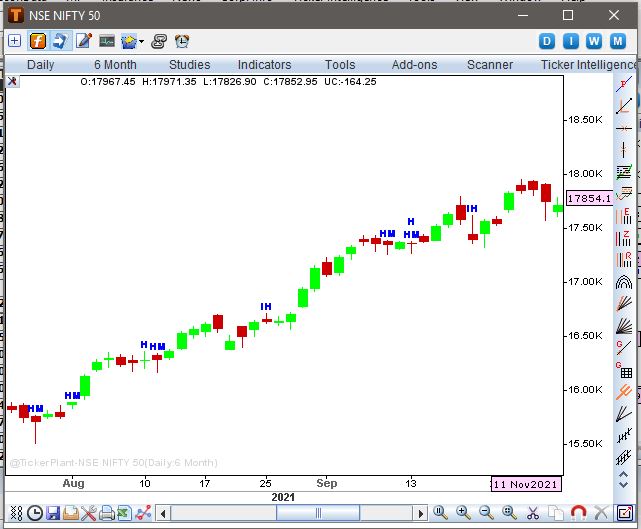Click the dotted grip icon in bottom toolbar

pos(16,513)
